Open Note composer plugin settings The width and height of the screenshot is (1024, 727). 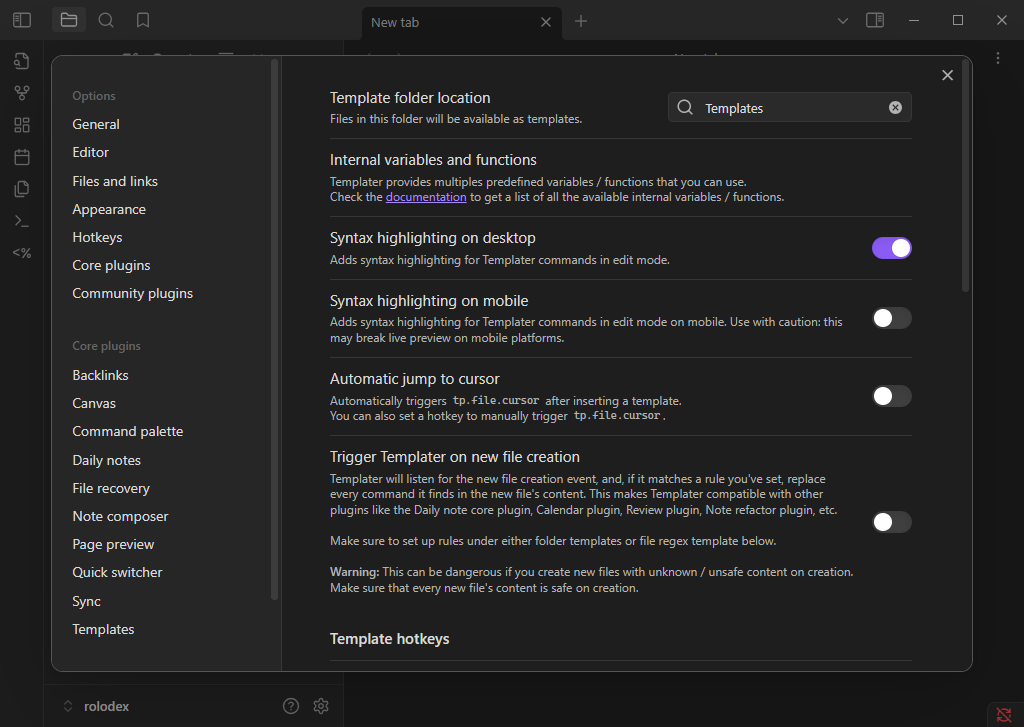pyautogui.click(x=120, y=516)
